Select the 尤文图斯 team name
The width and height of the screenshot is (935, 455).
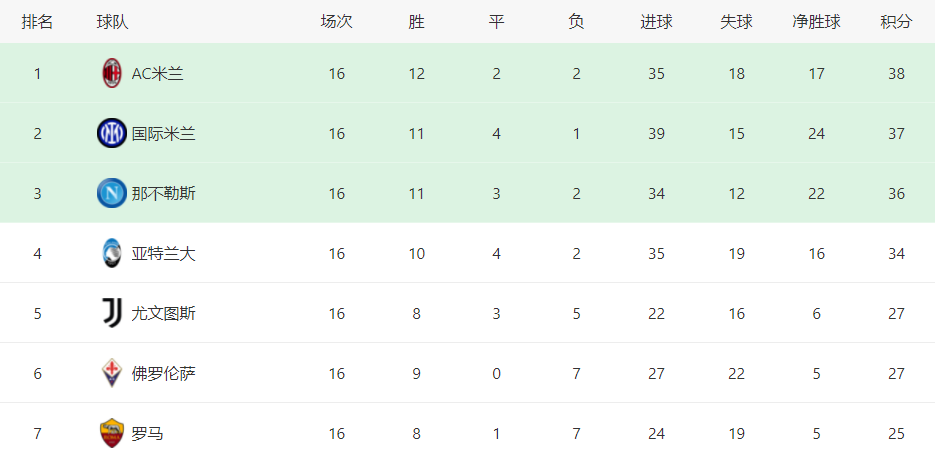163,314
